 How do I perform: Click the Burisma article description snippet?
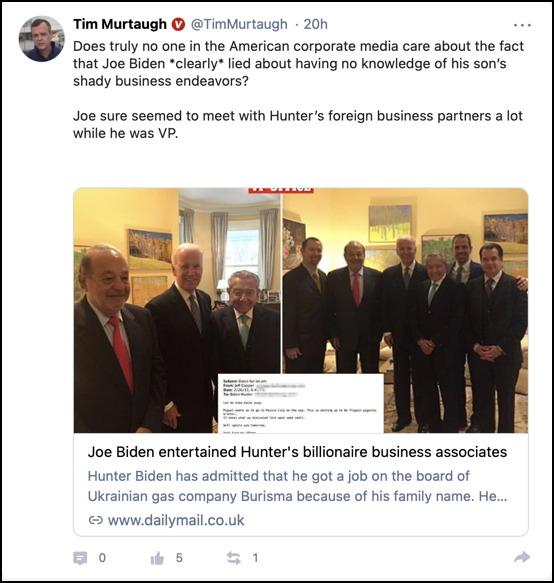pyautogui.click(x=297, y=486)
